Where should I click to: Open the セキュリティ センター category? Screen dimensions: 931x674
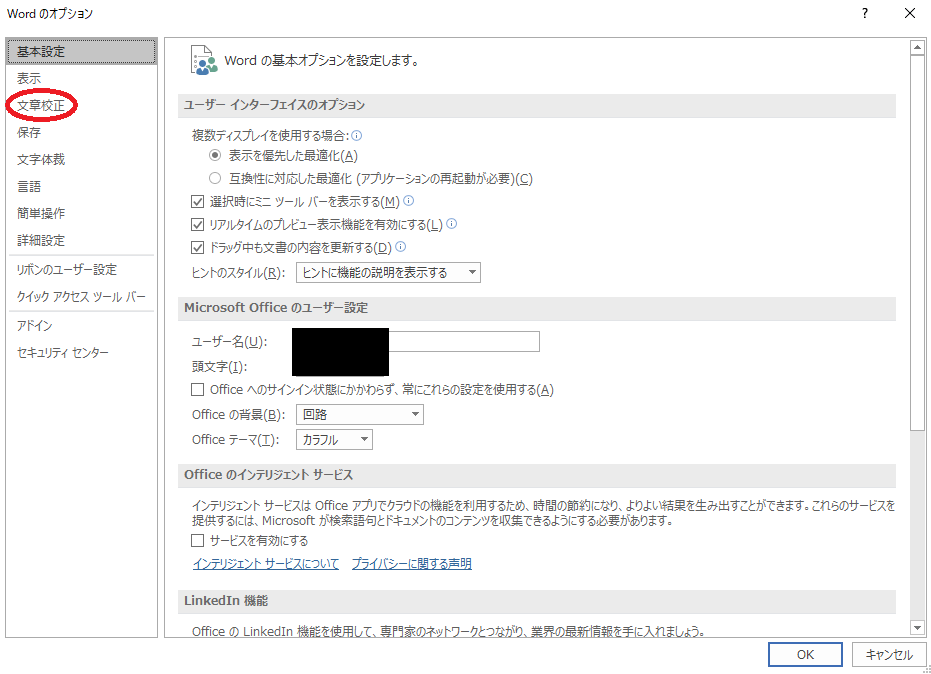pos(81,353)
